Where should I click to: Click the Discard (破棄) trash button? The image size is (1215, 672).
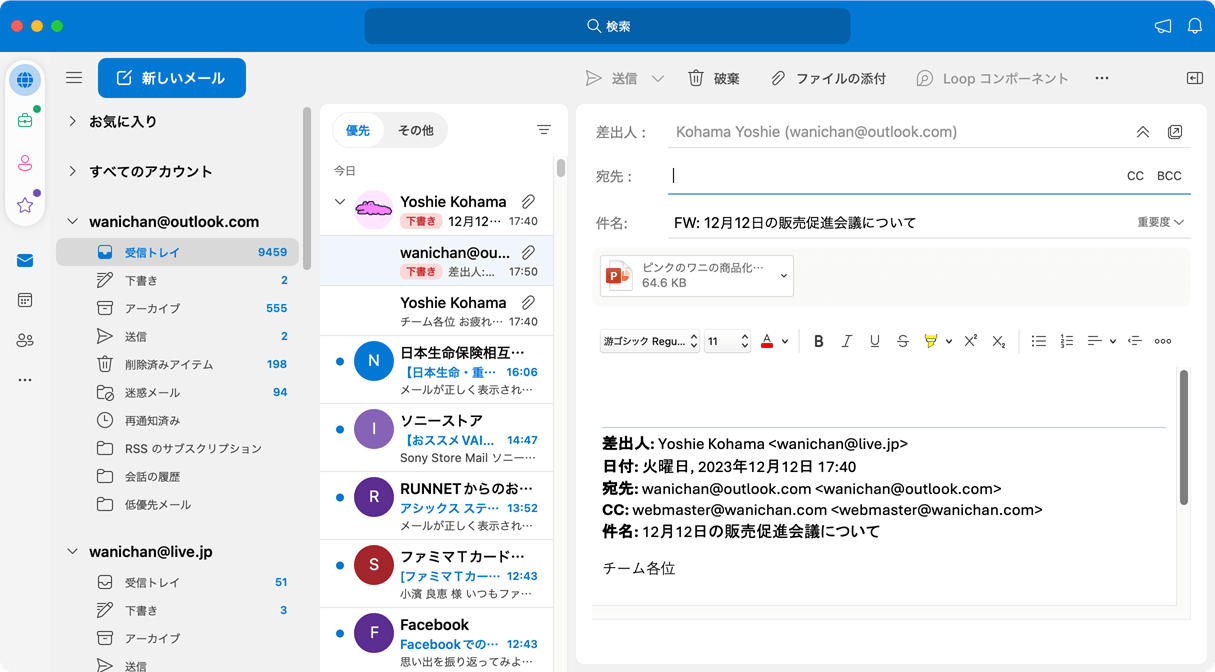coord(714,78)
